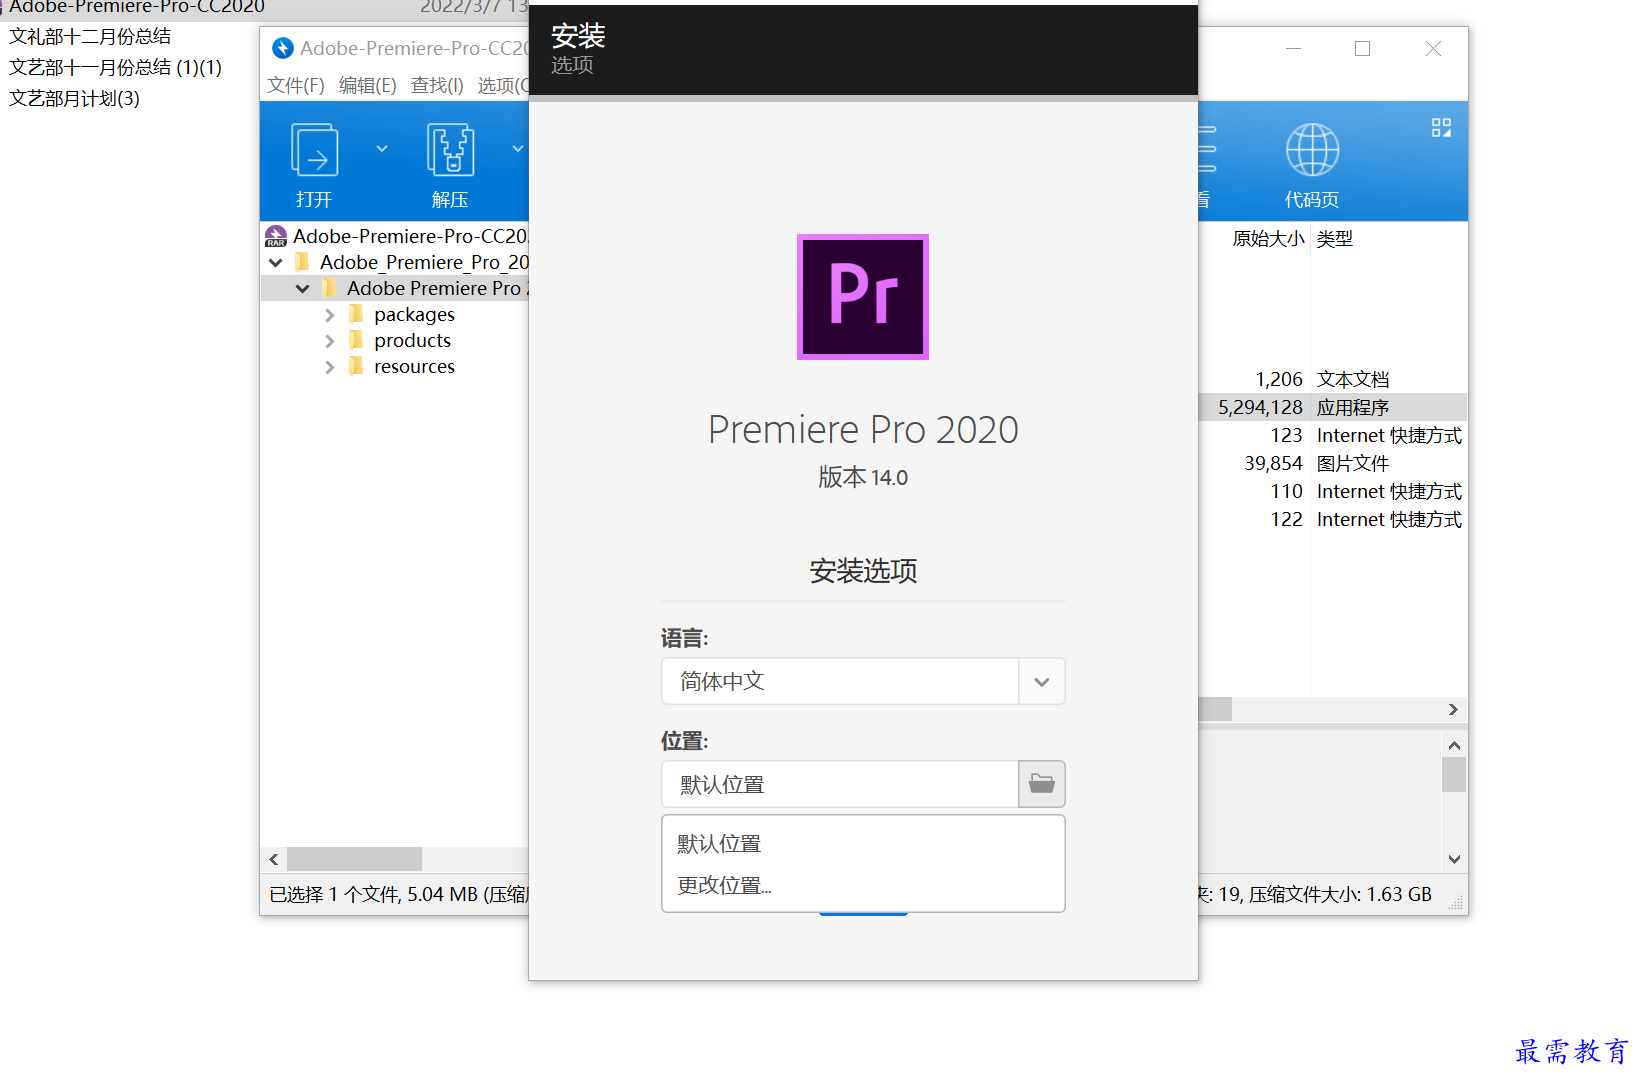
Task: Expand the products folder
Action: click(x=330, y=341)
